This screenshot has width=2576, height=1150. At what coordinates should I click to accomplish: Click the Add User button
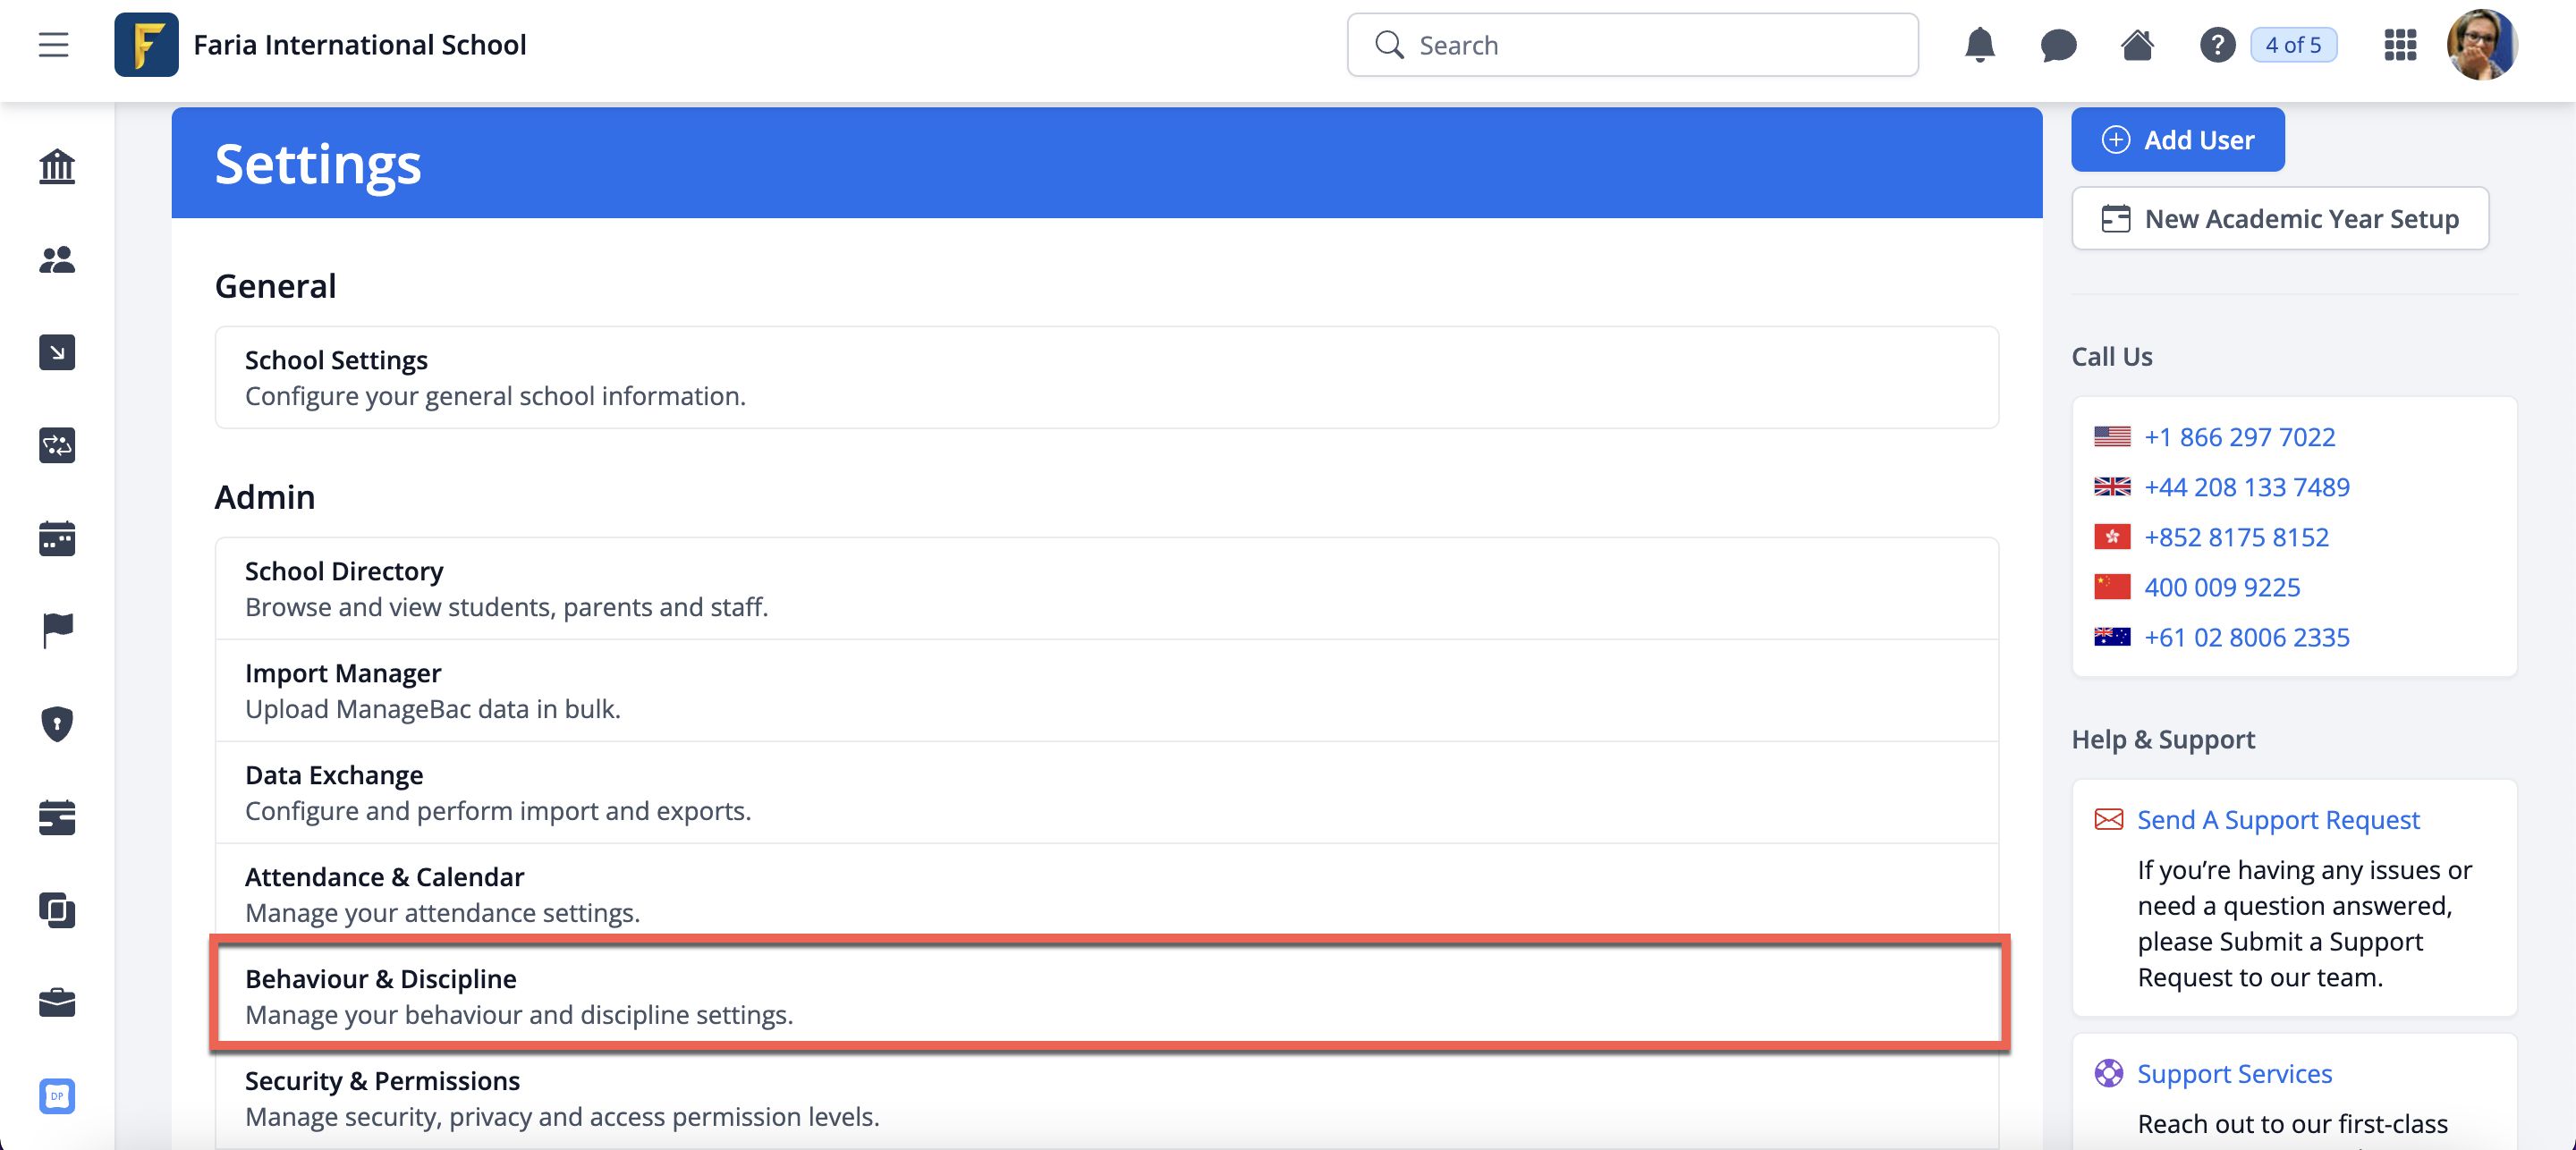point(2177,140)
